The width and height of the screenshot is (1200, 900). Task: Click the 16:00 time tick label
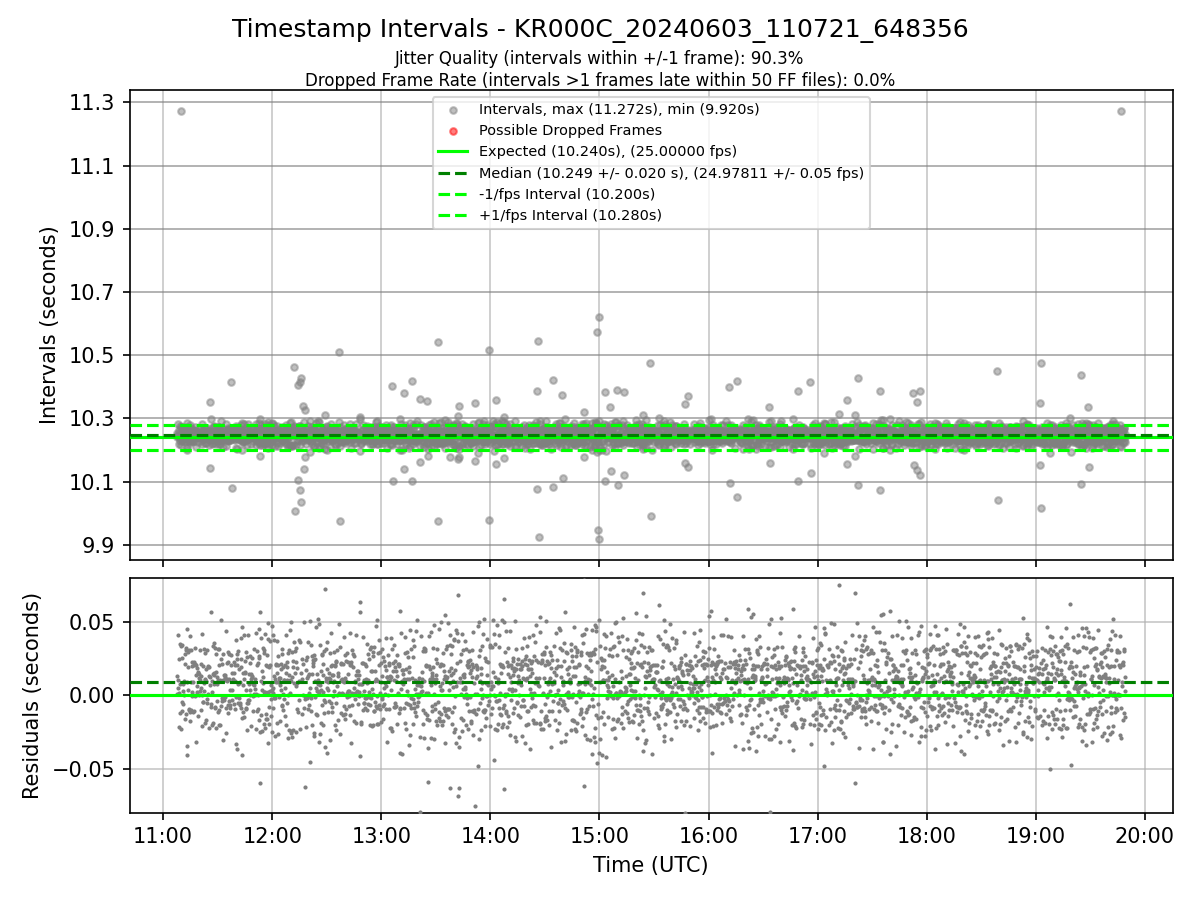pos(708,835)
